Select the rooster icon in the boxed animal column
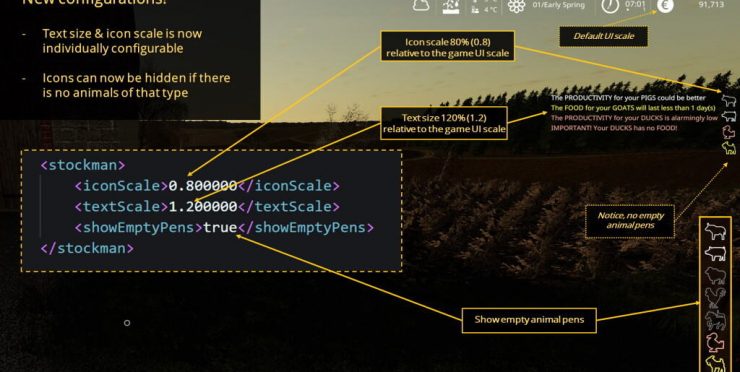The width and height of the screenshot is (740, 372). [x=715, y=297]
